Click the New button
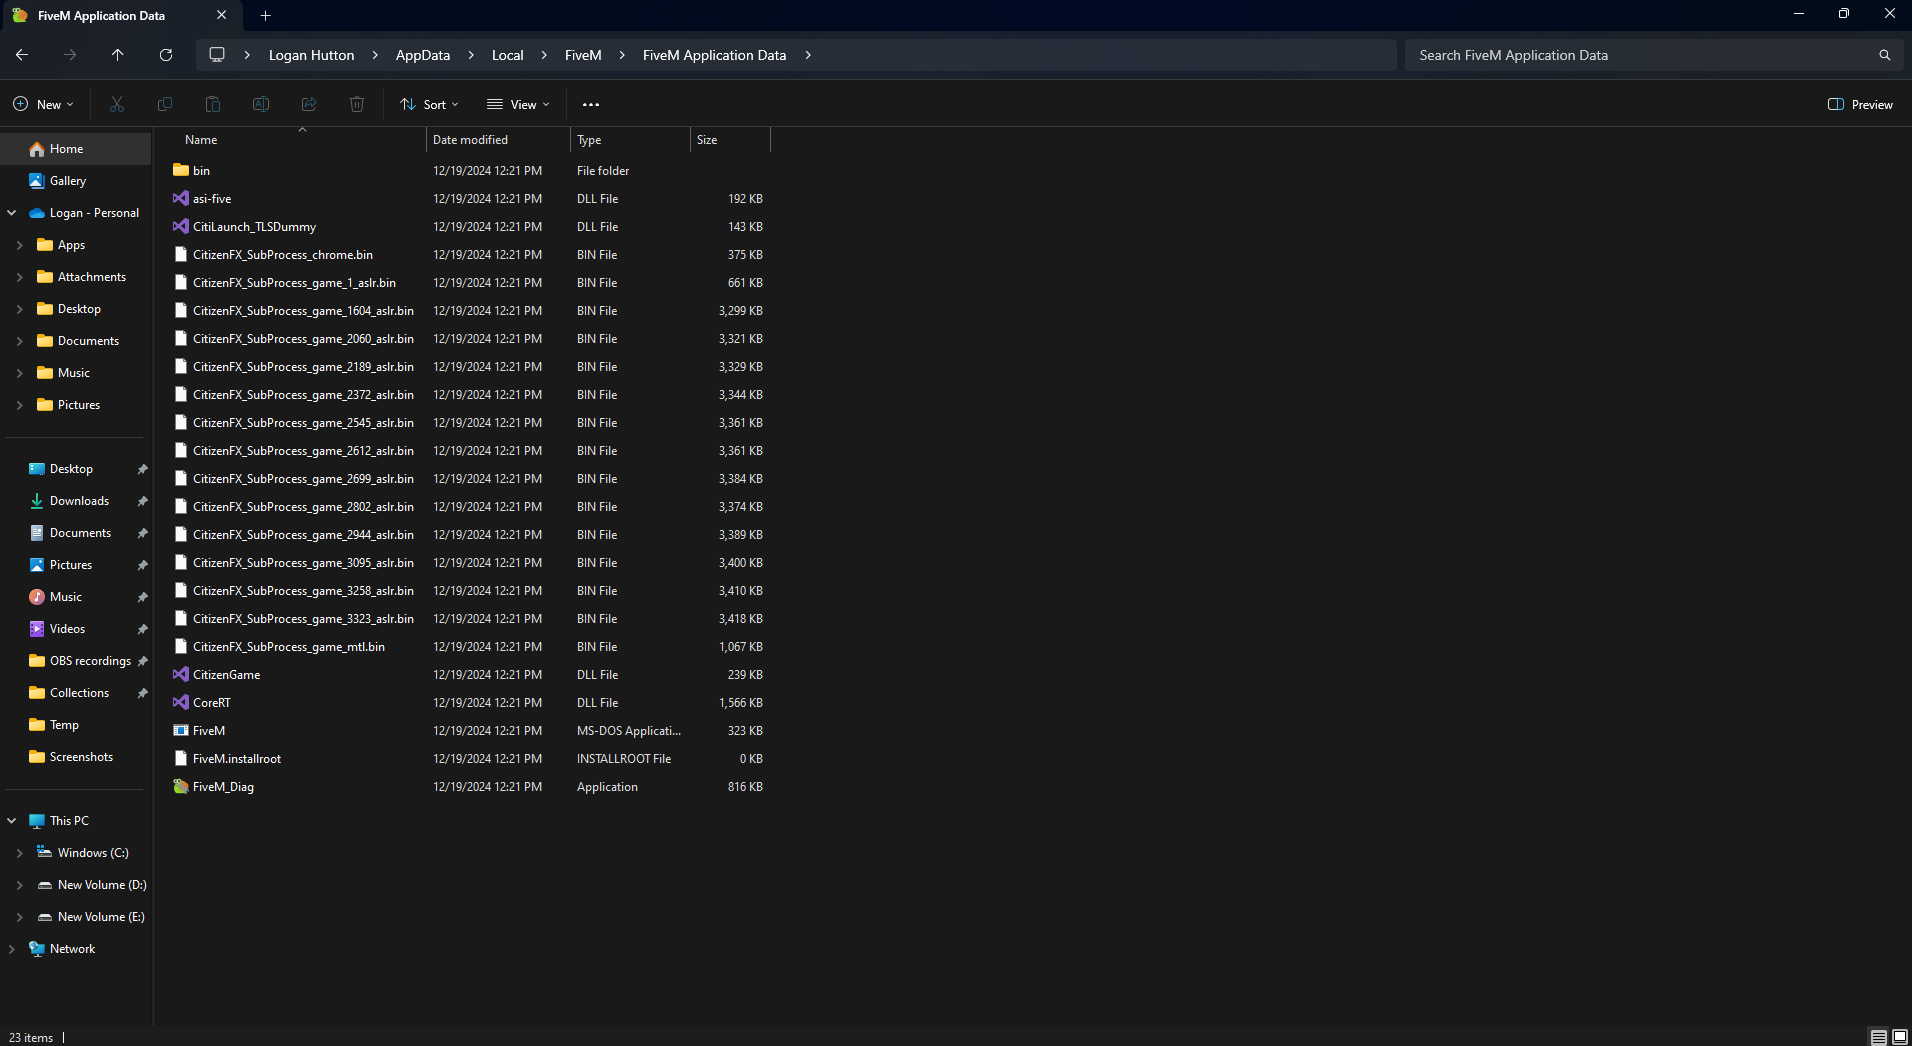 pos(43,104)
